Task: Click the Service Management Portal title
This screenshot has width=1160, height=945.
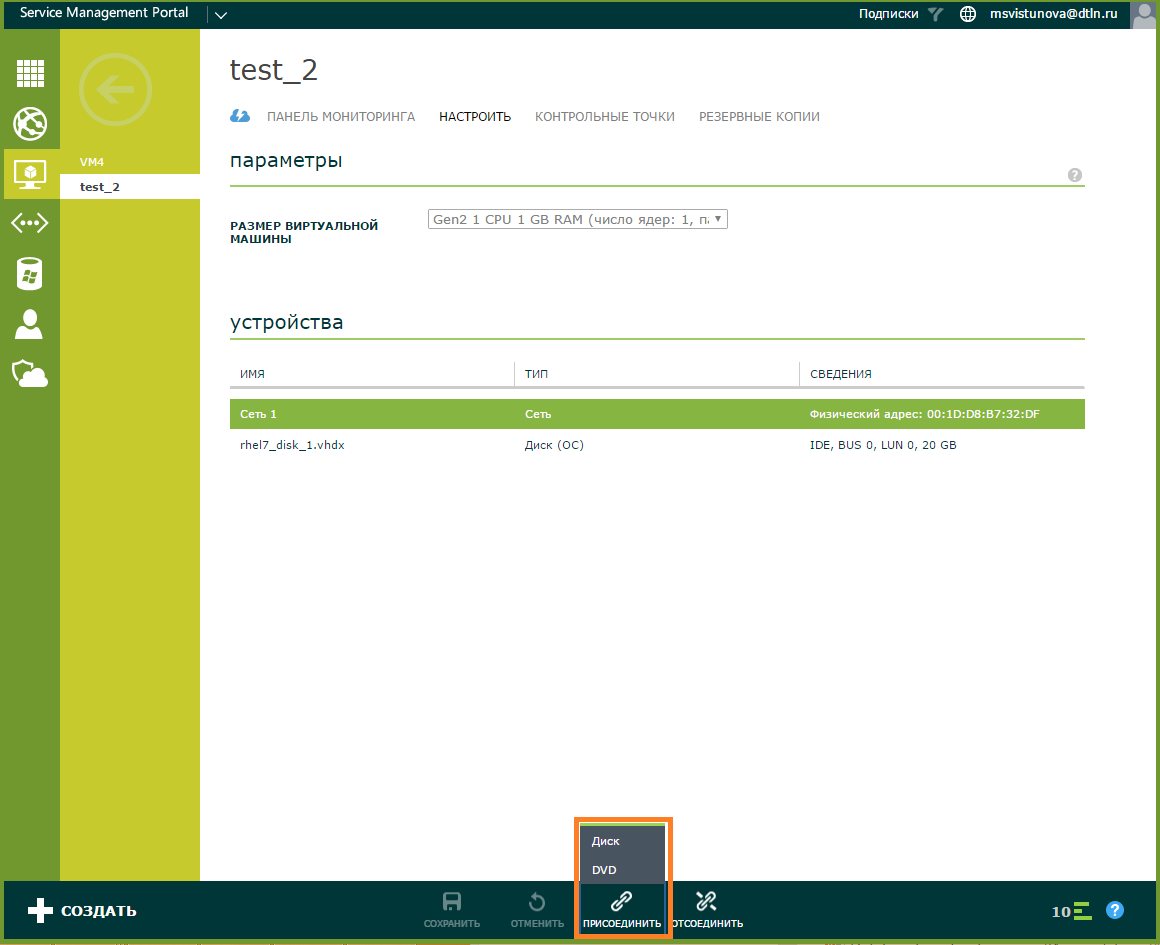Action: click(104, 13)
